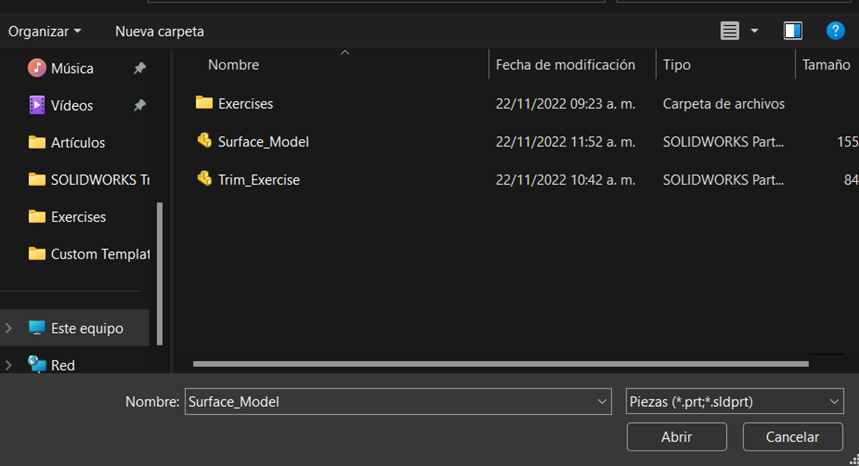Click Exercises date 22/11/2022 09:23 a. m.
Screen dimensions: 859x466
tap(565, 103)
